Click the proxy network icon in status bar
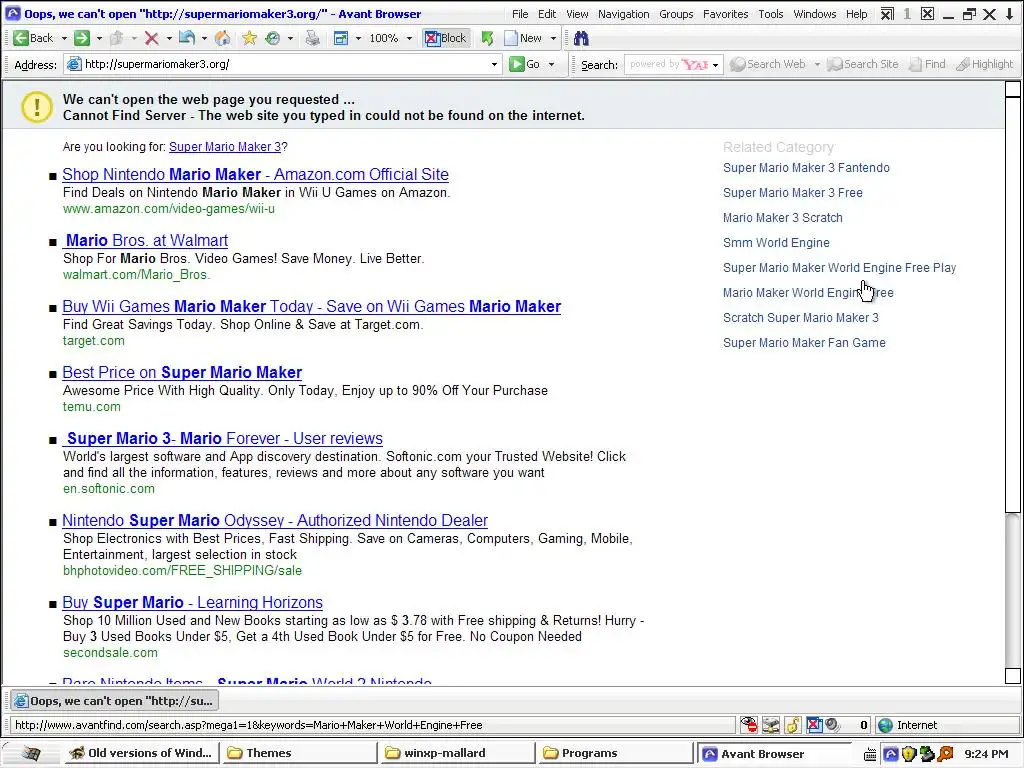This screenshot has width=1024, height=768. point(771,725)
